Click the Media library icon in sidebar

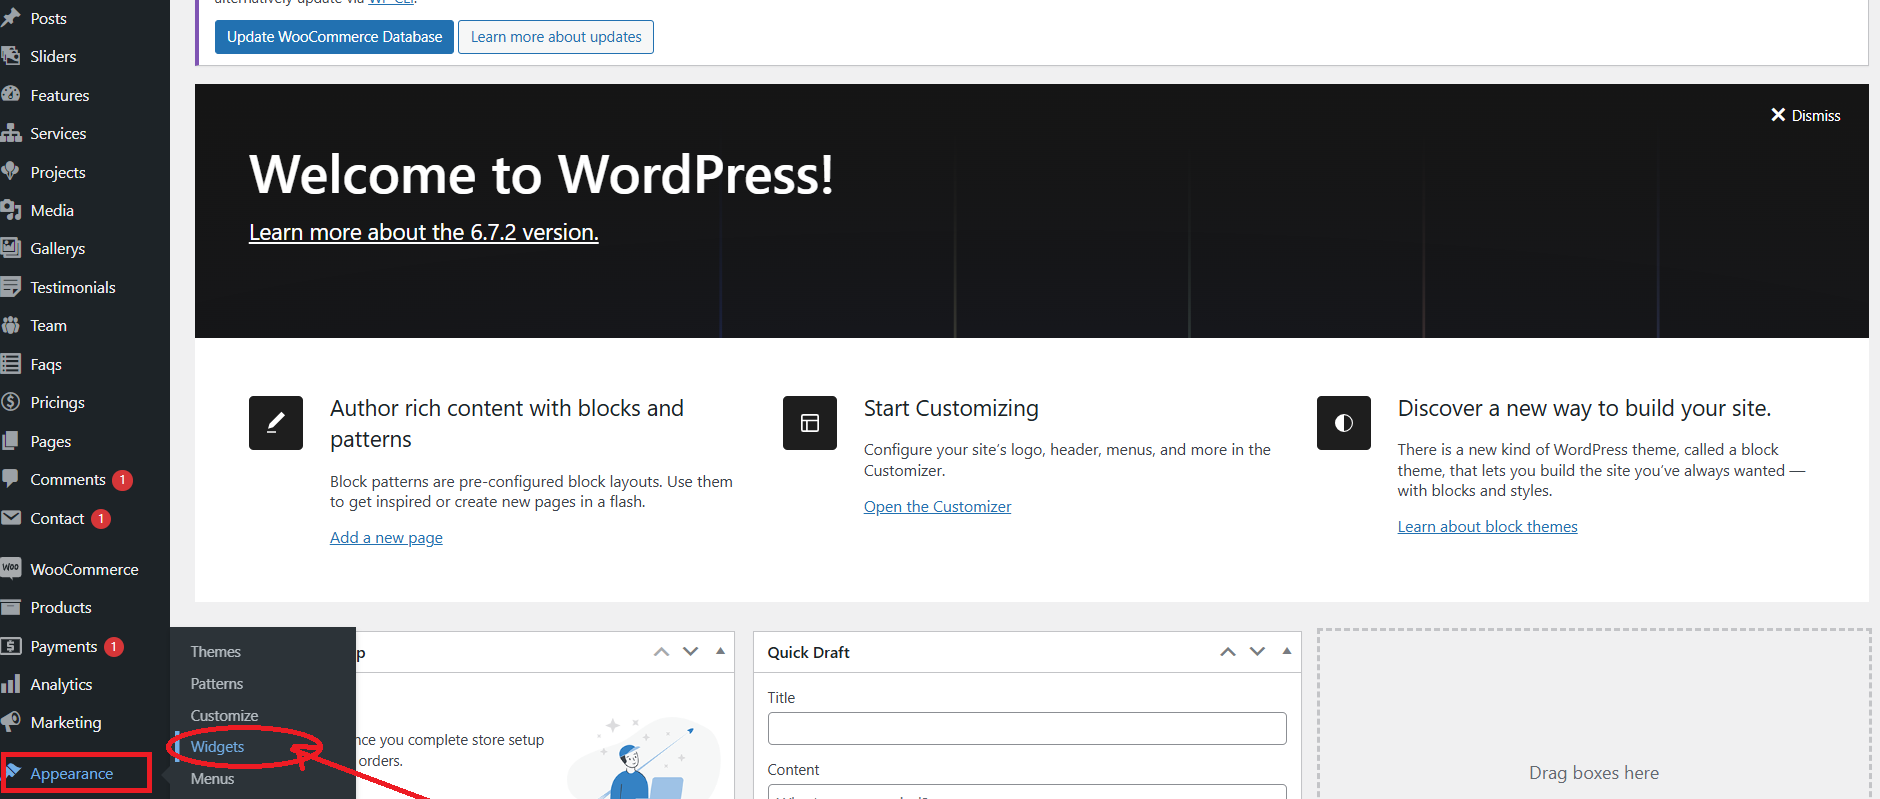tap(11, 210)
